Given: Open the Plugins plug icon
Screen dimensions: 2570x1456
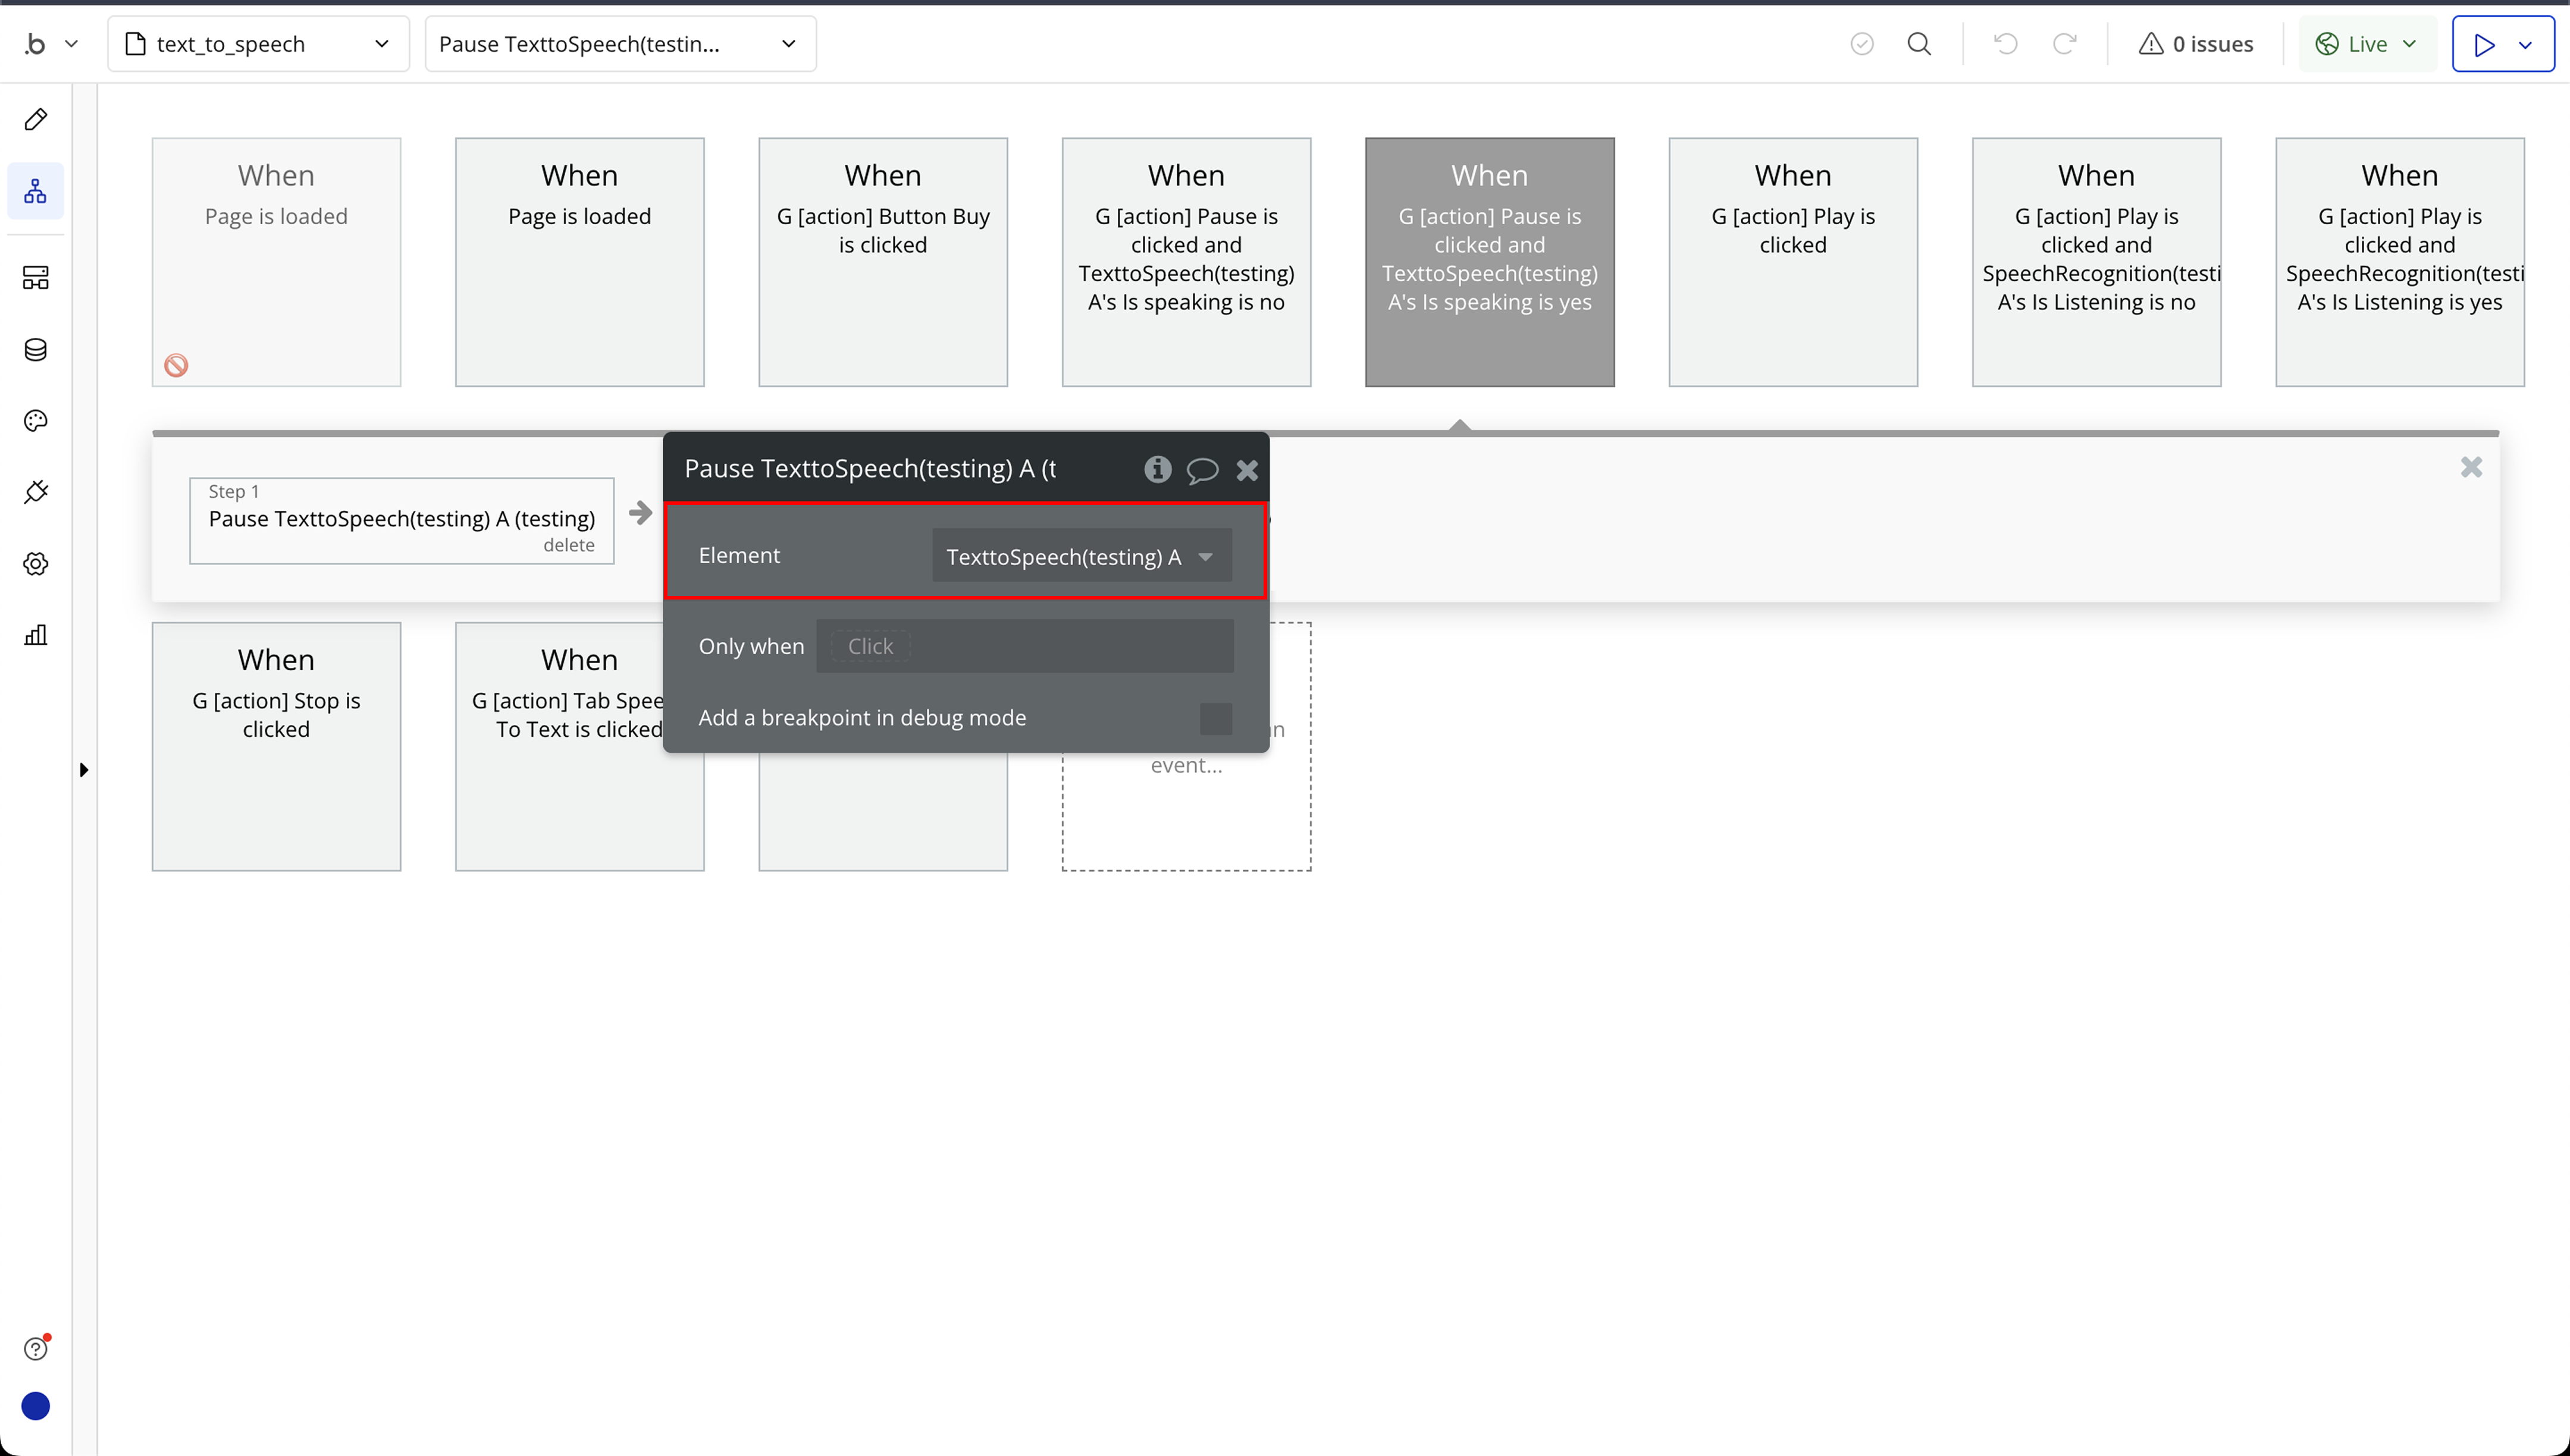Looking at the screenshot, I should coord(36,492).
